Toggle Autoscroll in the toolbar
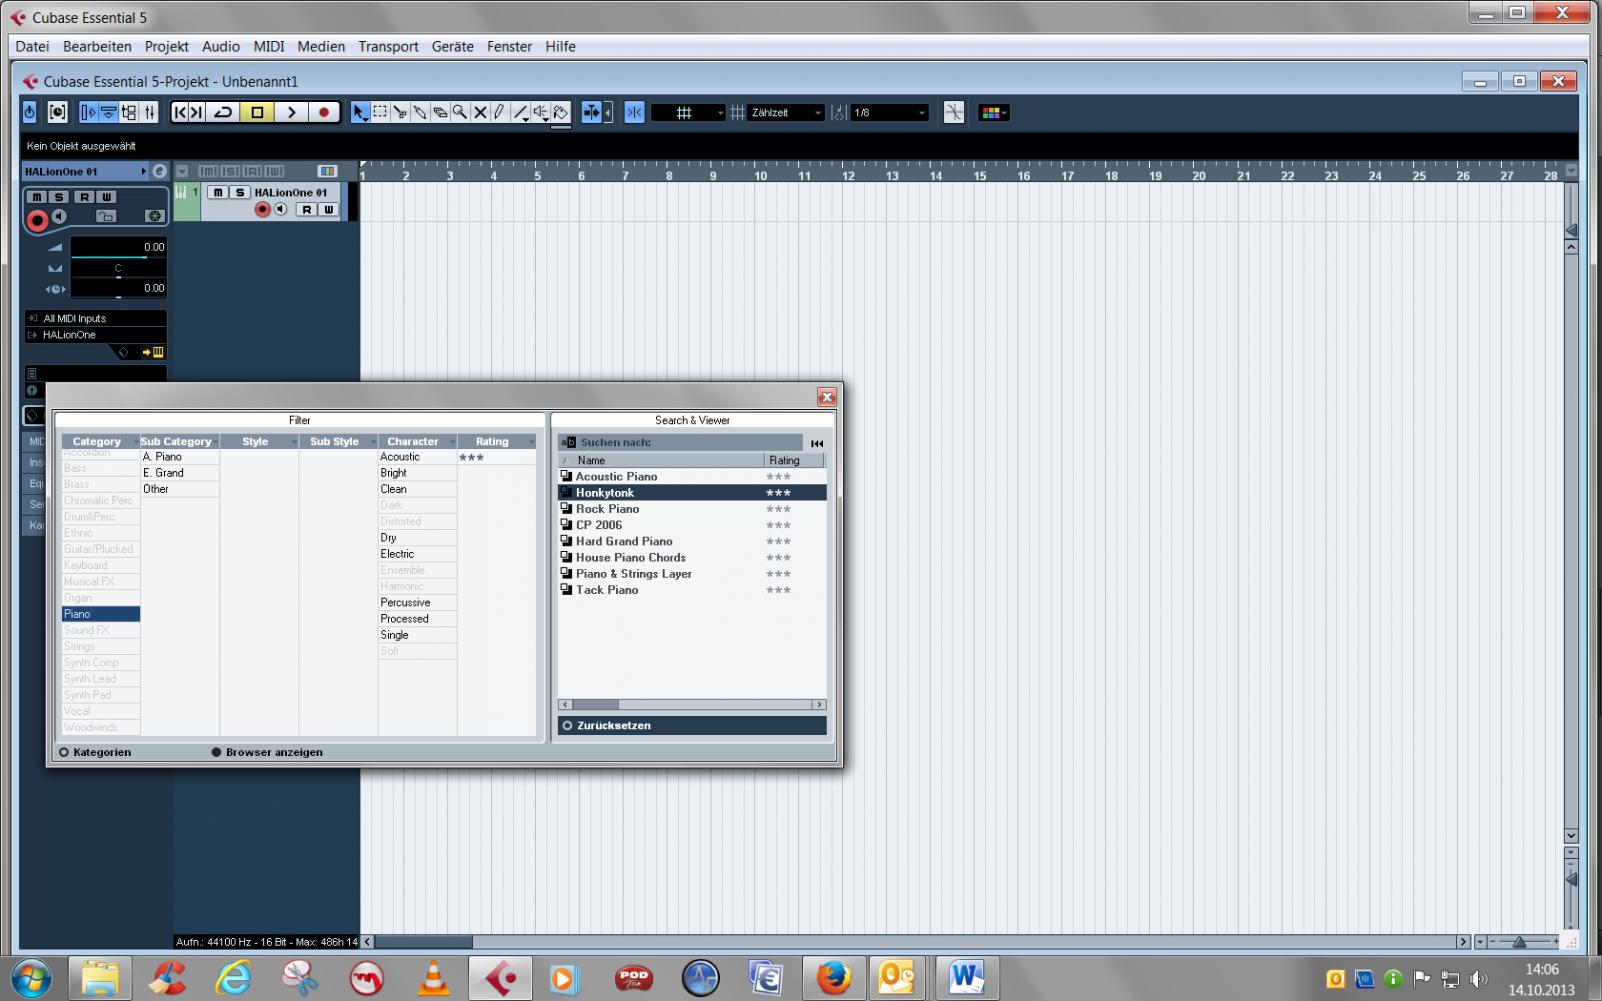 592,113
